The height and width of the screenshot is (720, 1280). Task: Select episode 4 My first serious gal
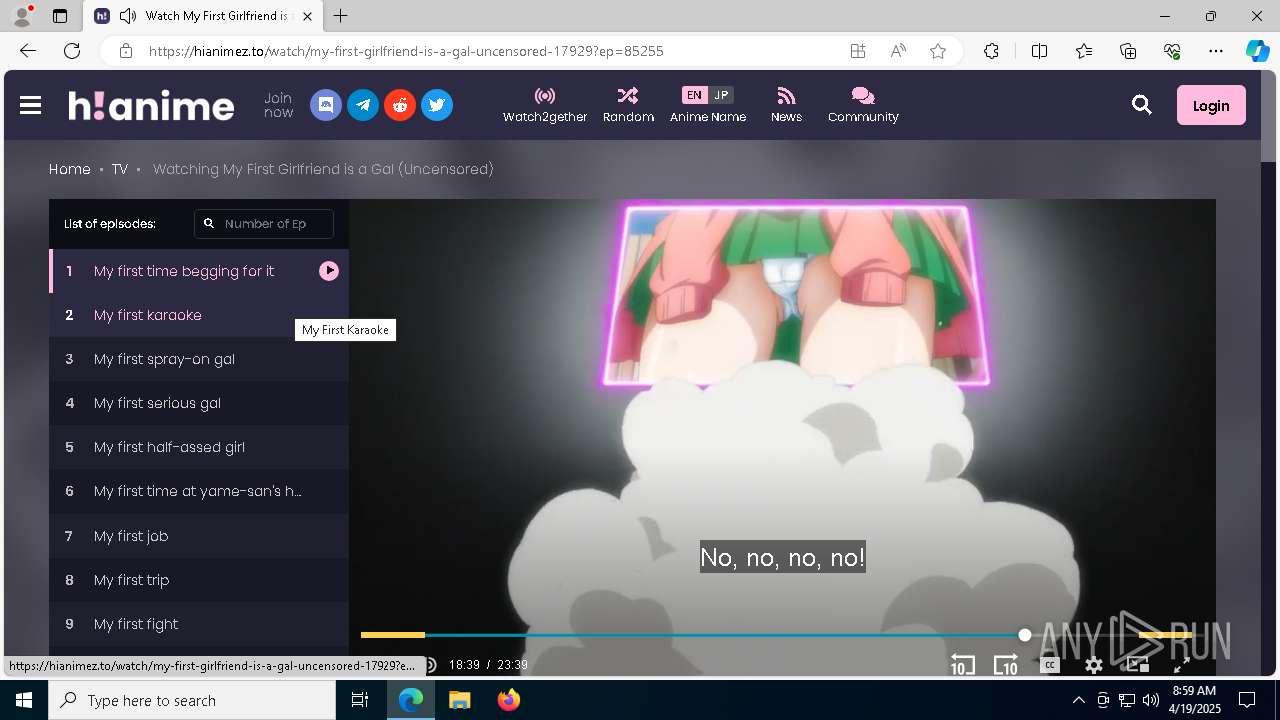[x=199, y=403]
